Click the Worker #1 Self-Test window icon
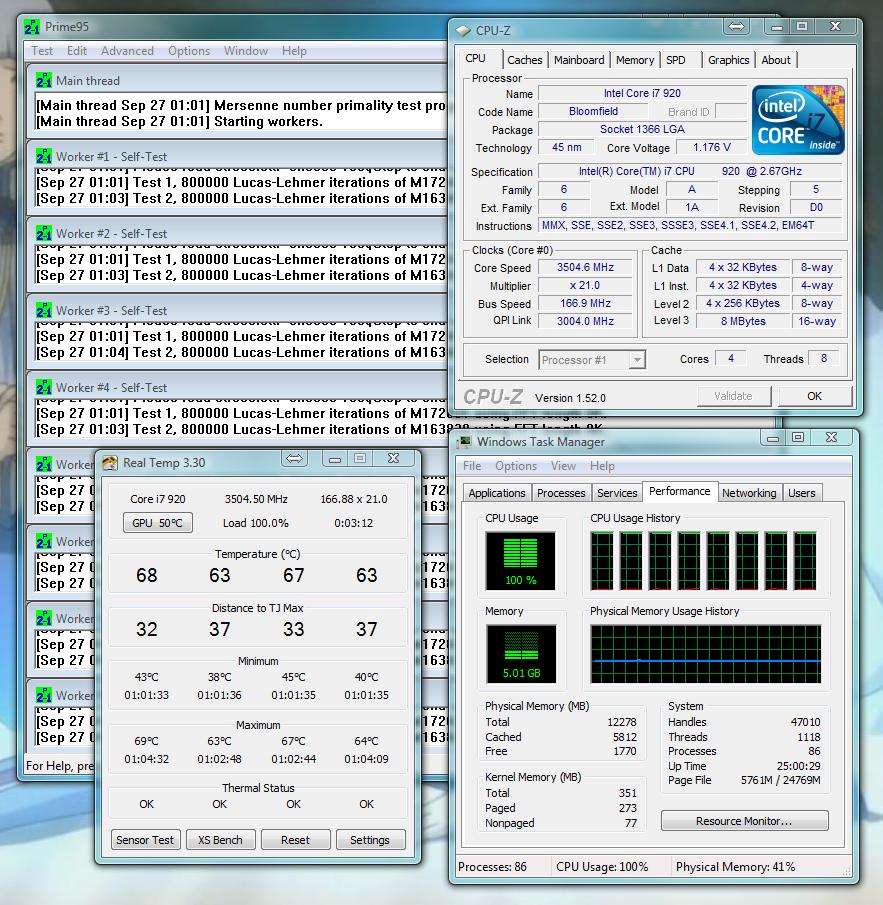This screenshot has width=883, height=905. point(44,157)
